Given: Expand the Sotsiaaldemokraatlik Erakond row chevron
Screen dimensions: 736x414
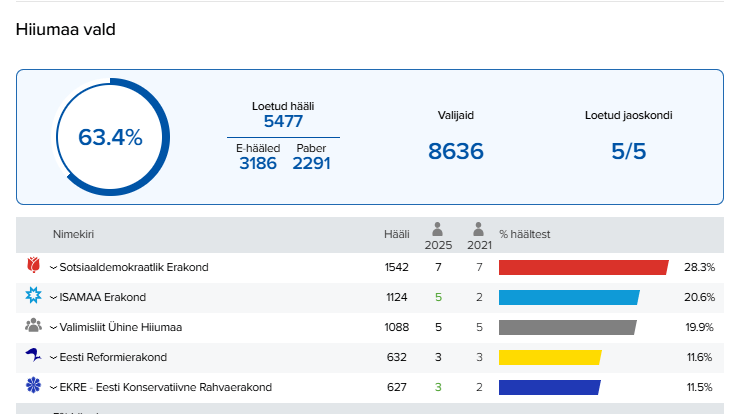Looking at the screenshot, I should [53, 268].
